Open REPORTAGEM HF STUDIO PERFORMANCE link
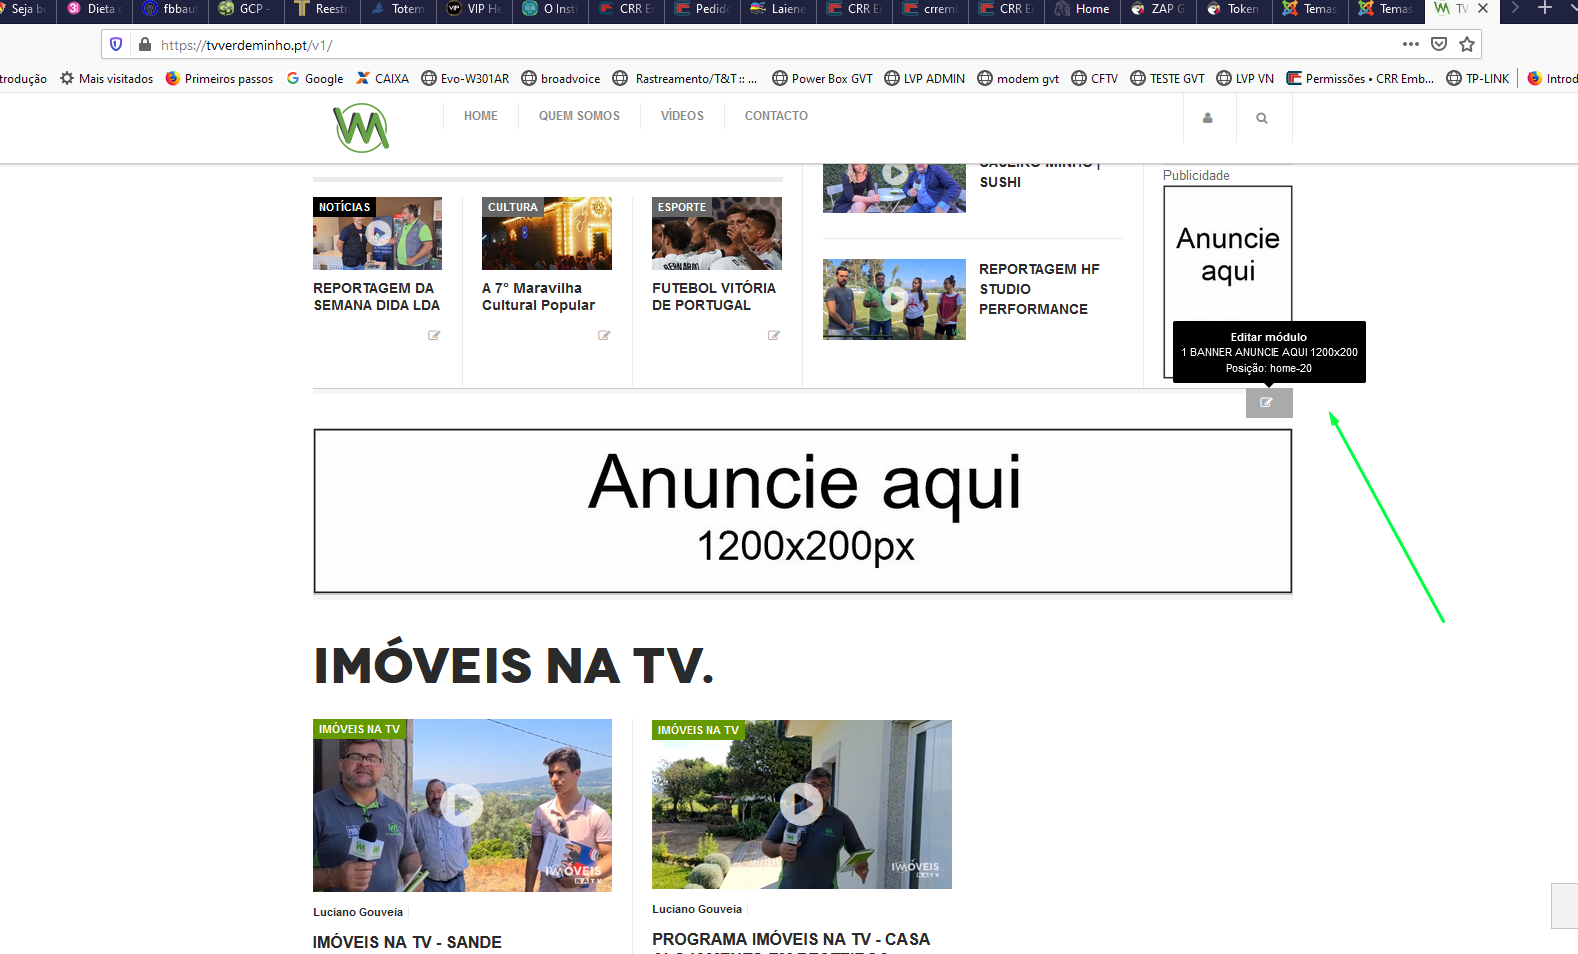 tap(1038, 289)
